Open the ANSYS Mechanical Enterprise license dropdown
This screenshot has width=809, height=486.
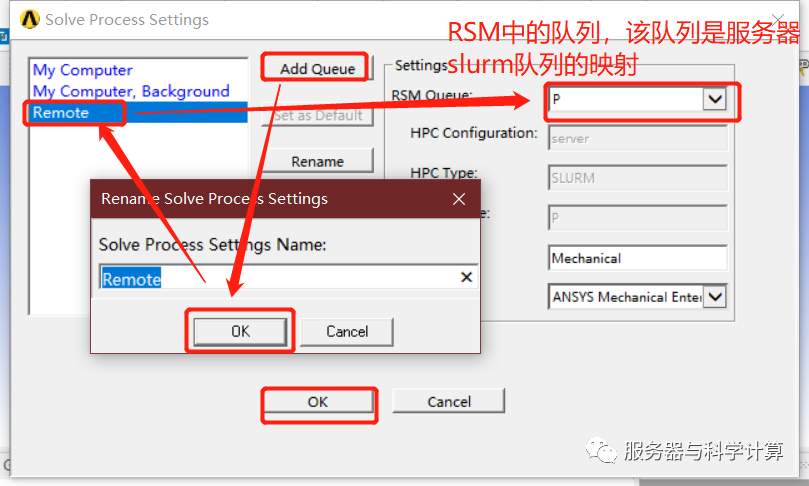click(715, 297)
